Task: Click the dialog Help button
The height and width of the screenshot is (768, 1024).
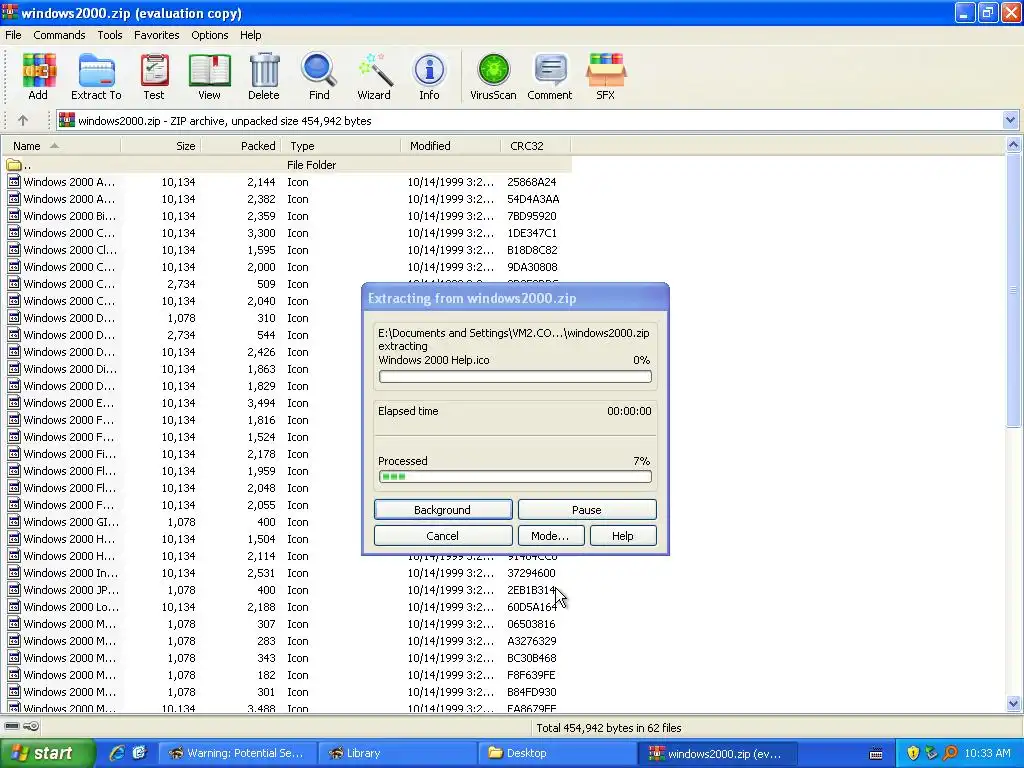Action: pyautogui.click(x=623, y=536)
